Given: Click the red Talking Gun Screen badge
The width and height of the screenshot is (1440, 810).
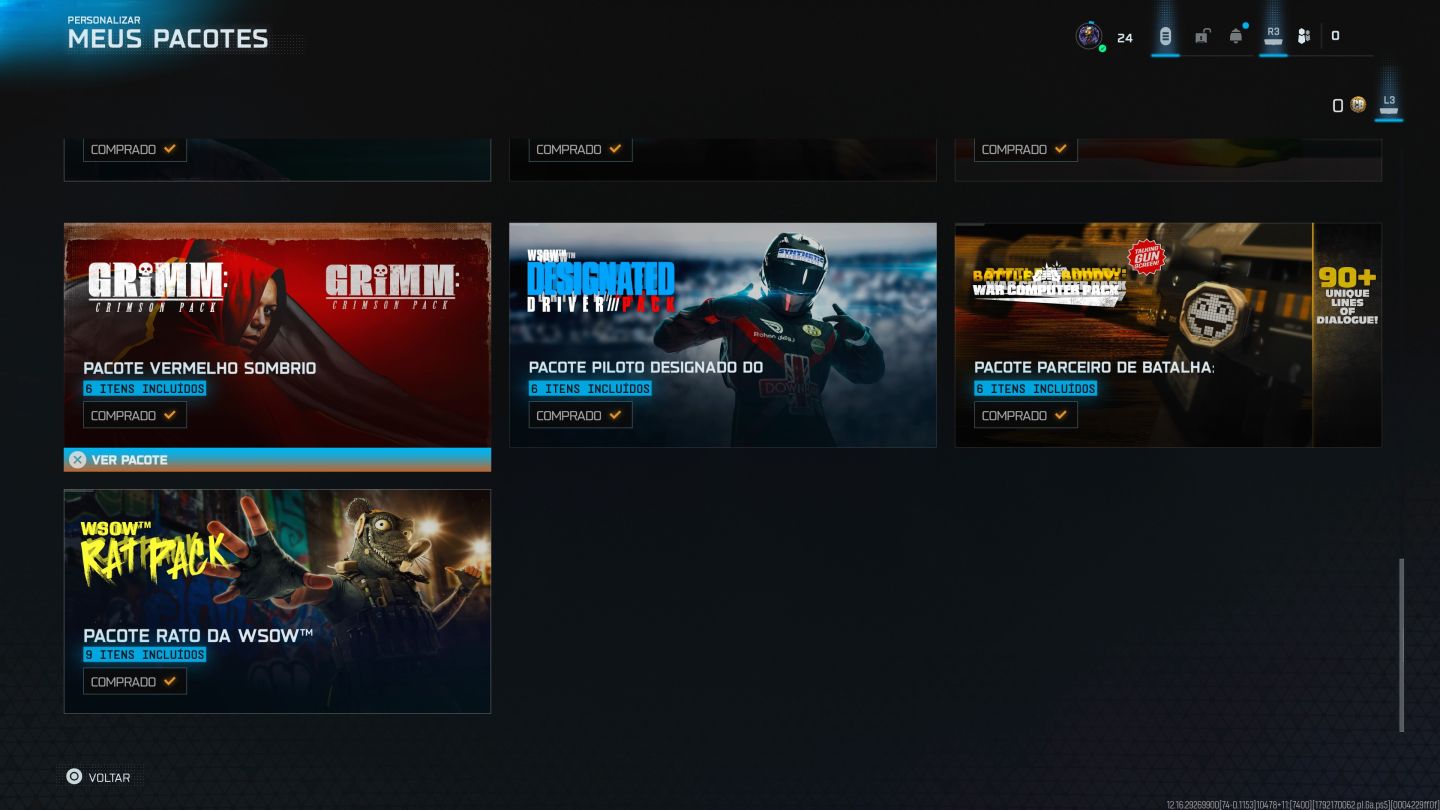Looking at the screenshot, I should click(1147, 257).
